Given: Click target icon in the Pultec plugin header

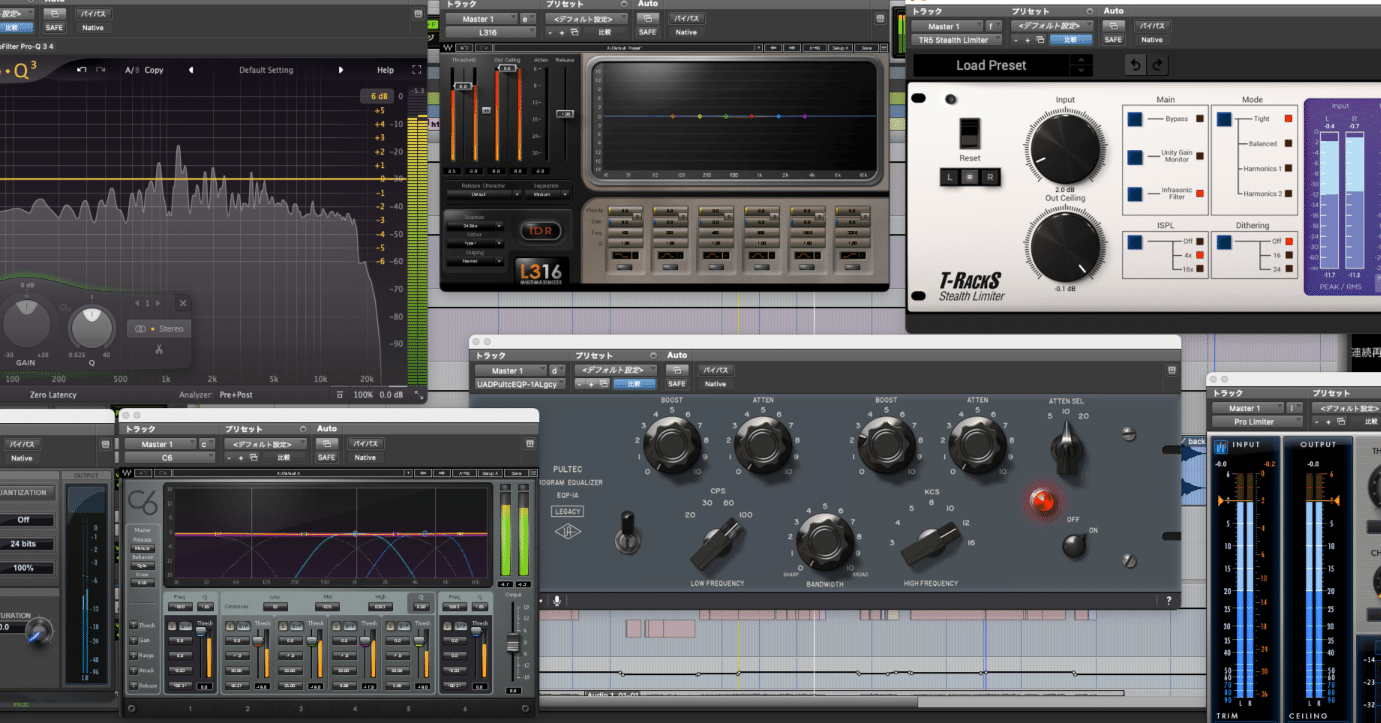Looking at the screenshot, I should (1171, 370).
